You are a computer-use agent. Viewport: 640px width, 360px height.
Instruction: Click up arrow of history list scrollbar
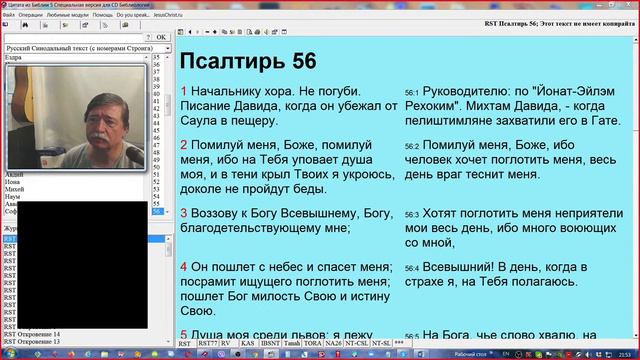tap(168, 239)
